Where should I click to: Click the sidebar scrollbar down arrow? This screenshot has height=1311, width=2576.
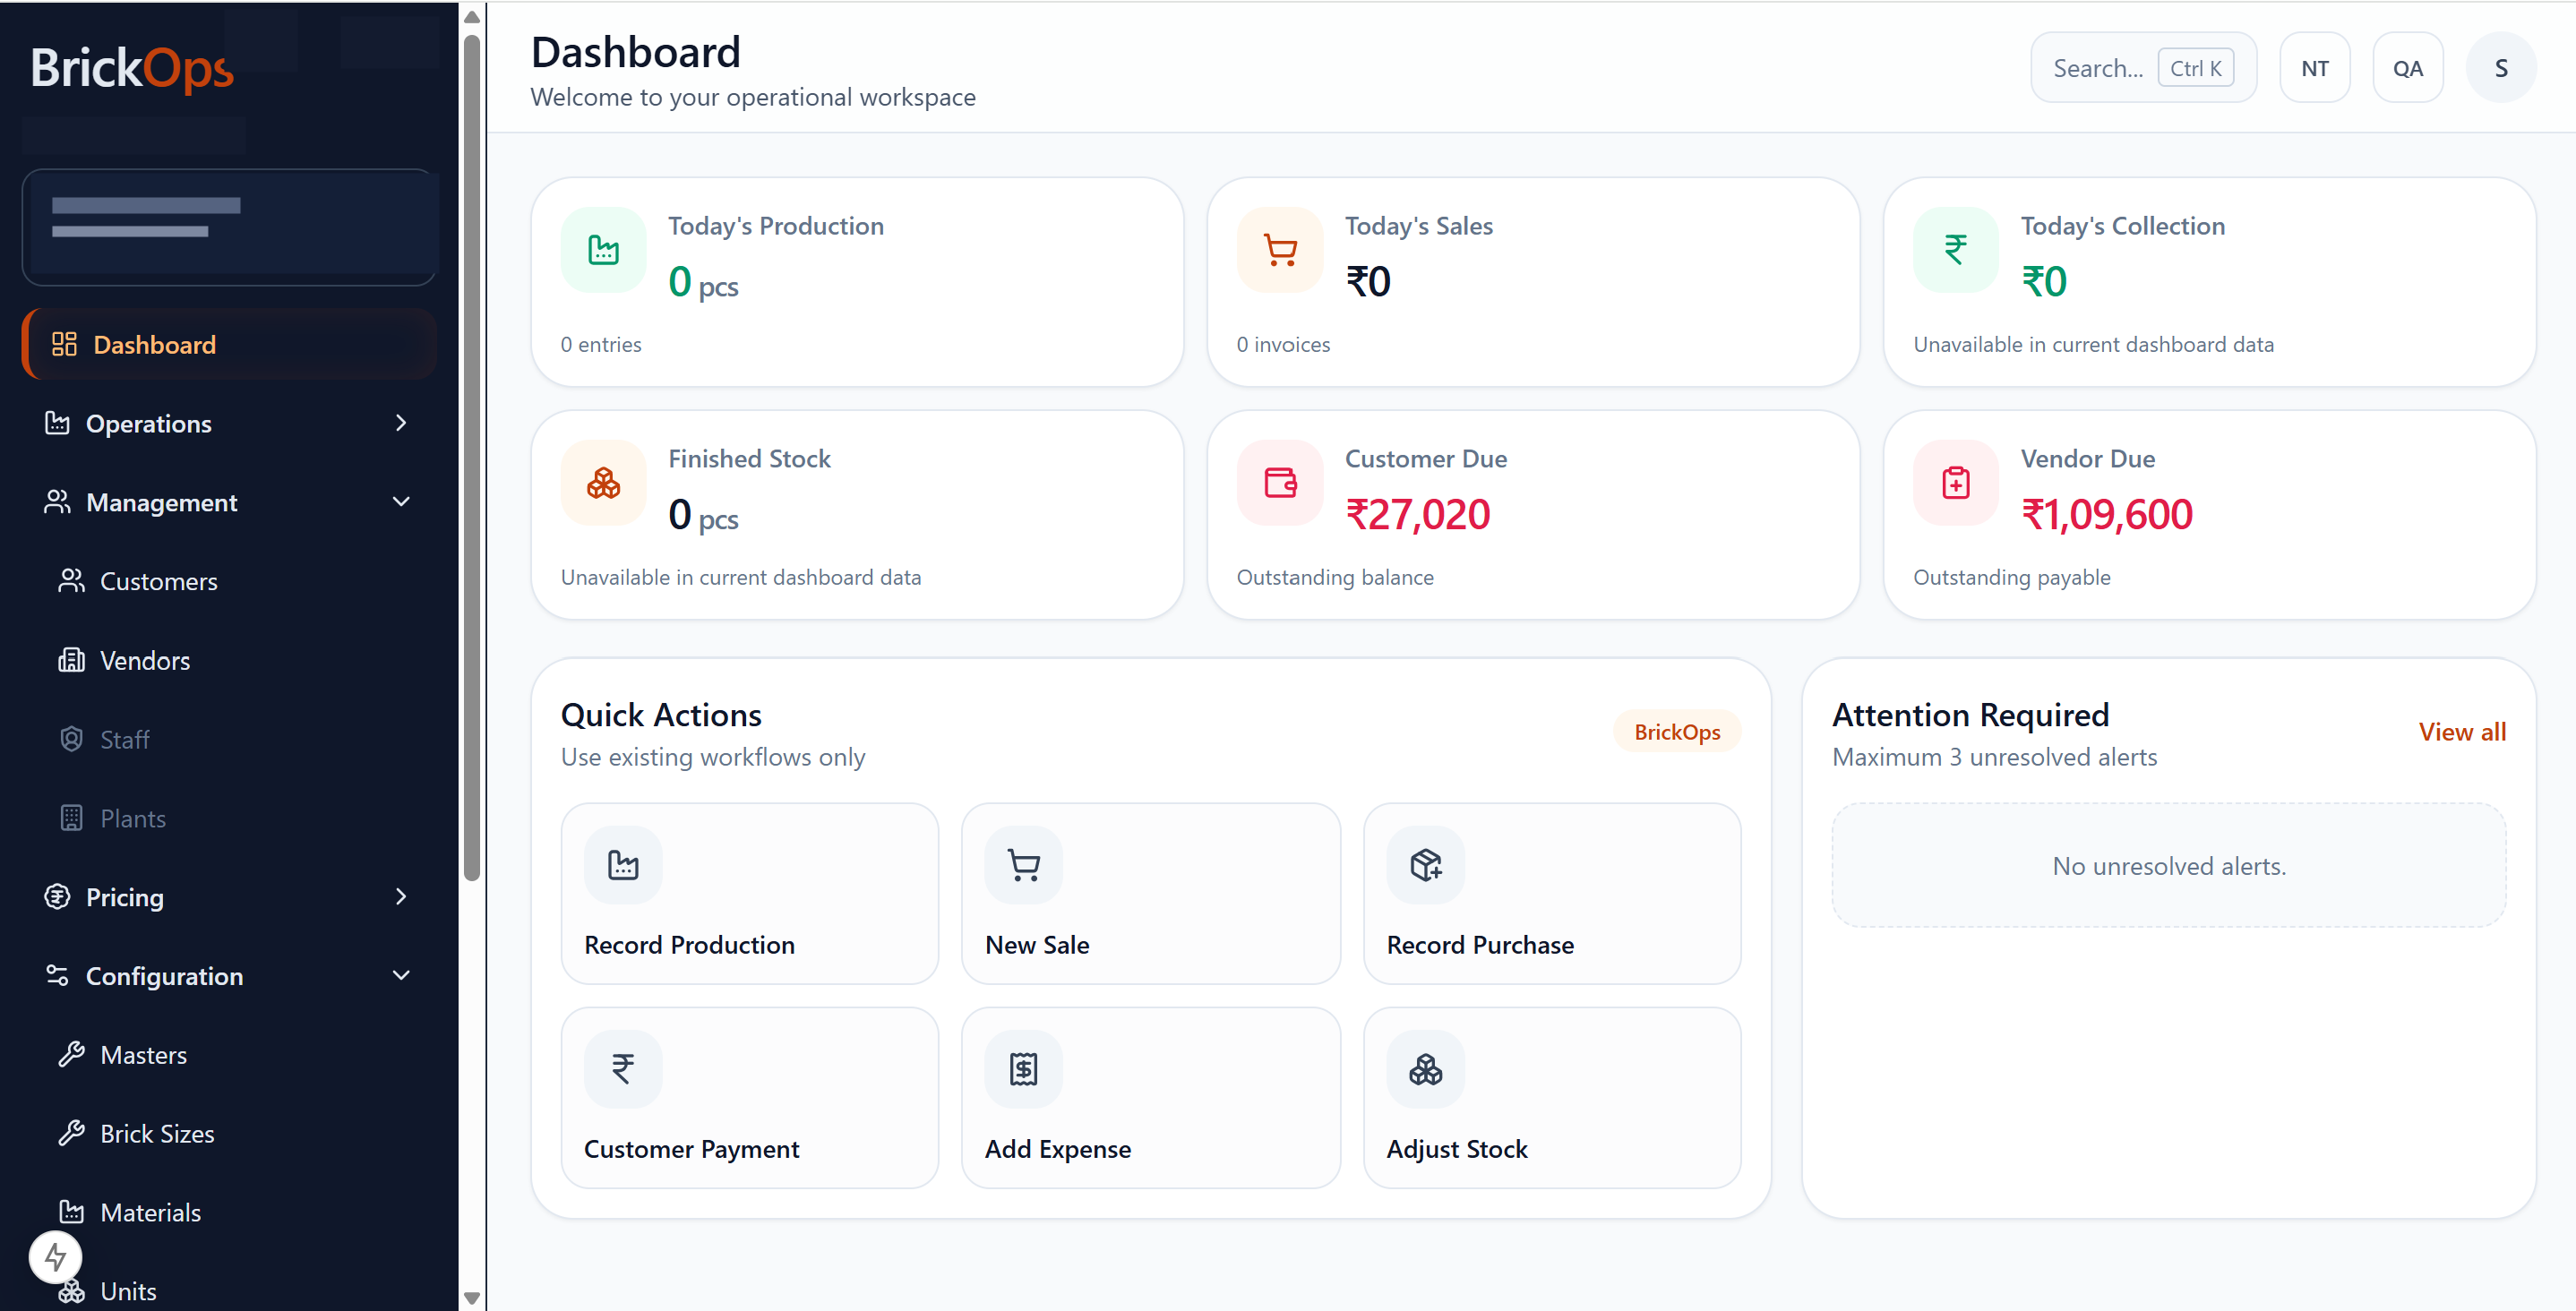click(472, 1298)
